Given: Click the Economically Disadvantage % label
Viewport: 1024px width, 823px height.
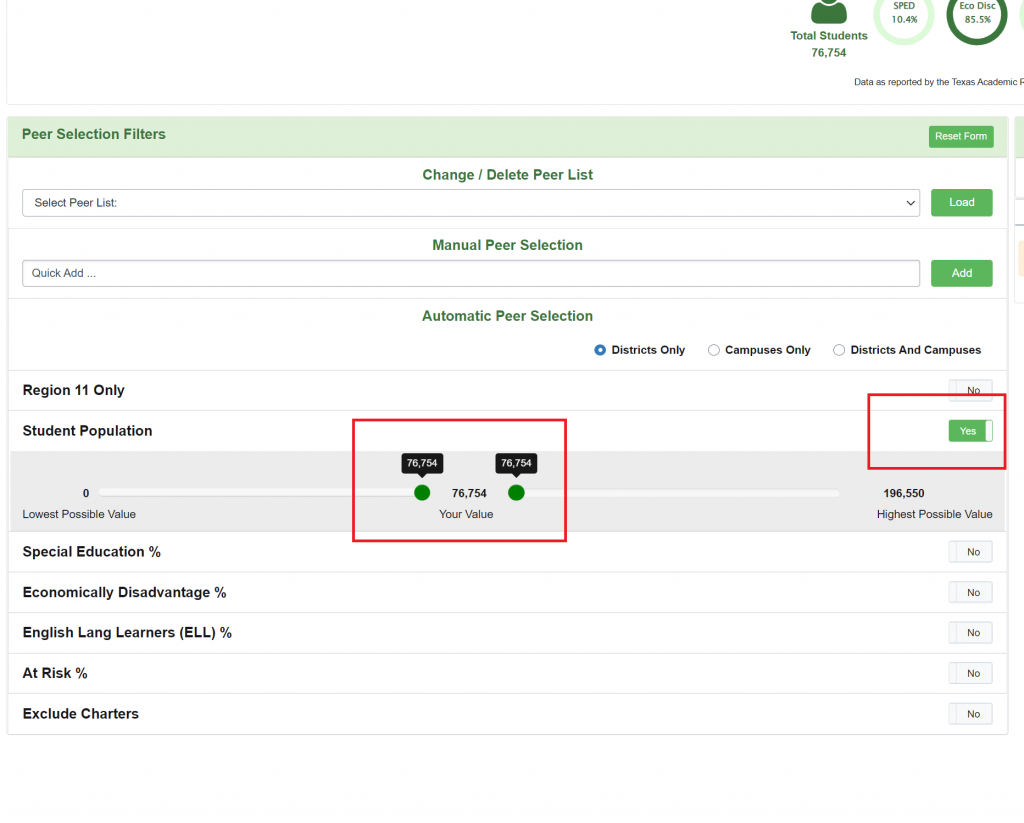Looking at the screenshot, I should coord(124,592).
